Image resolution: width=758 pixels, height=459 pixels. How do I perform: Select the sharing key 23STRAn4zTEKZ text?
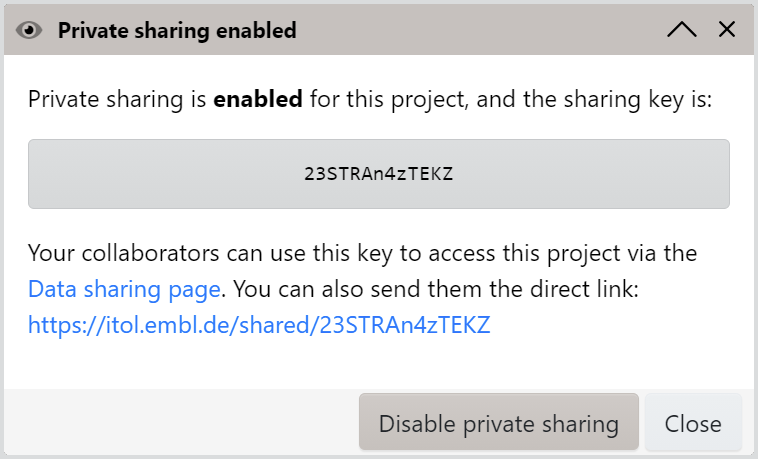[378, 173]
